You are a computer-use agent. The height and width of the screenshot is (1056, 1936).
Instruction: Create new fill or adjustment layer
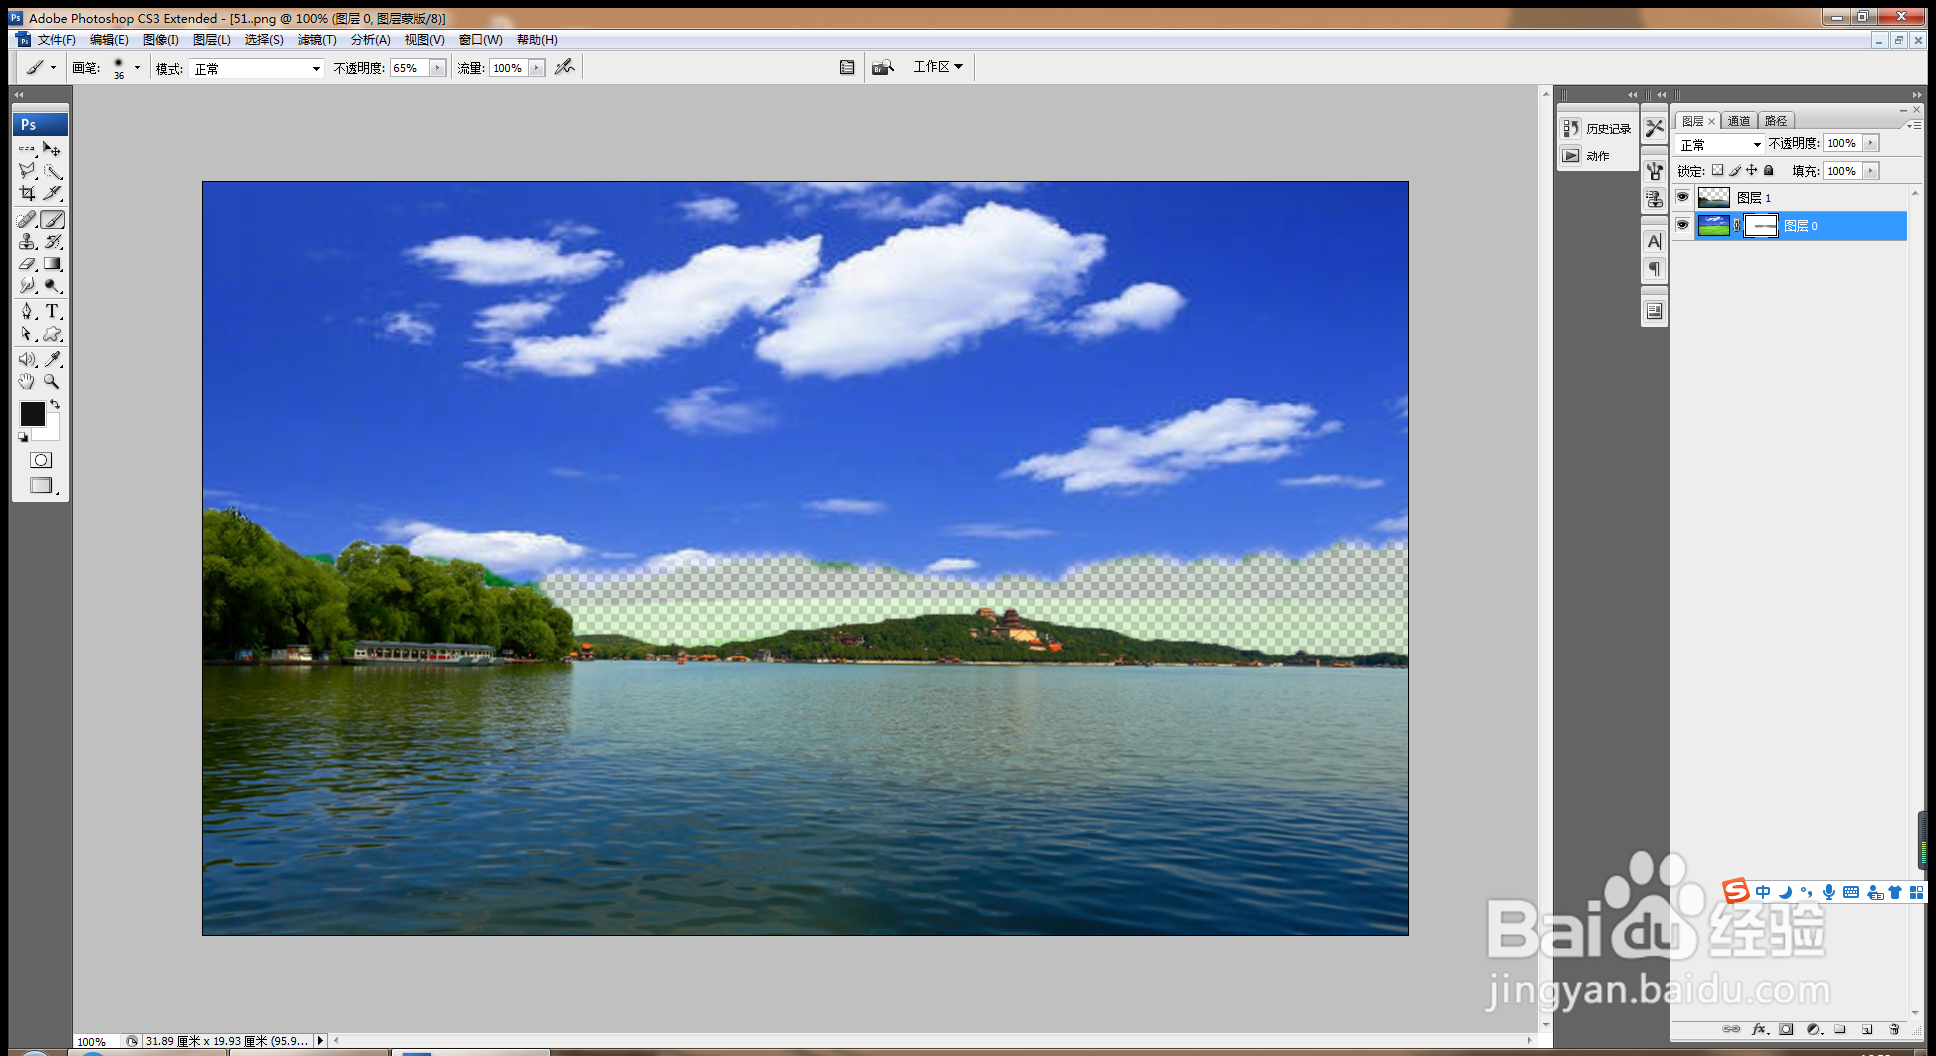click(x=1814, y=1029)
